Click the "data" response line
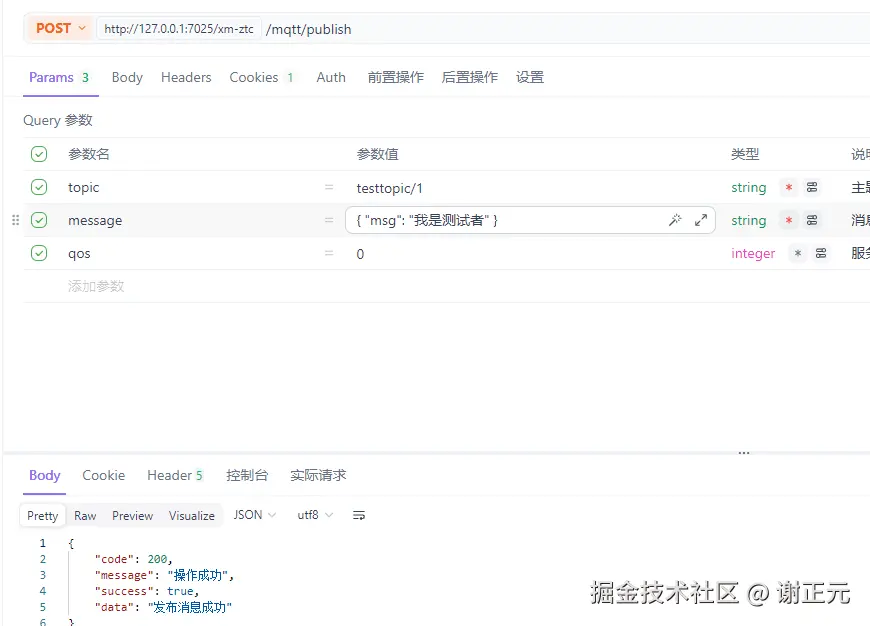This screenshot has height=626, width=870. 163,608
